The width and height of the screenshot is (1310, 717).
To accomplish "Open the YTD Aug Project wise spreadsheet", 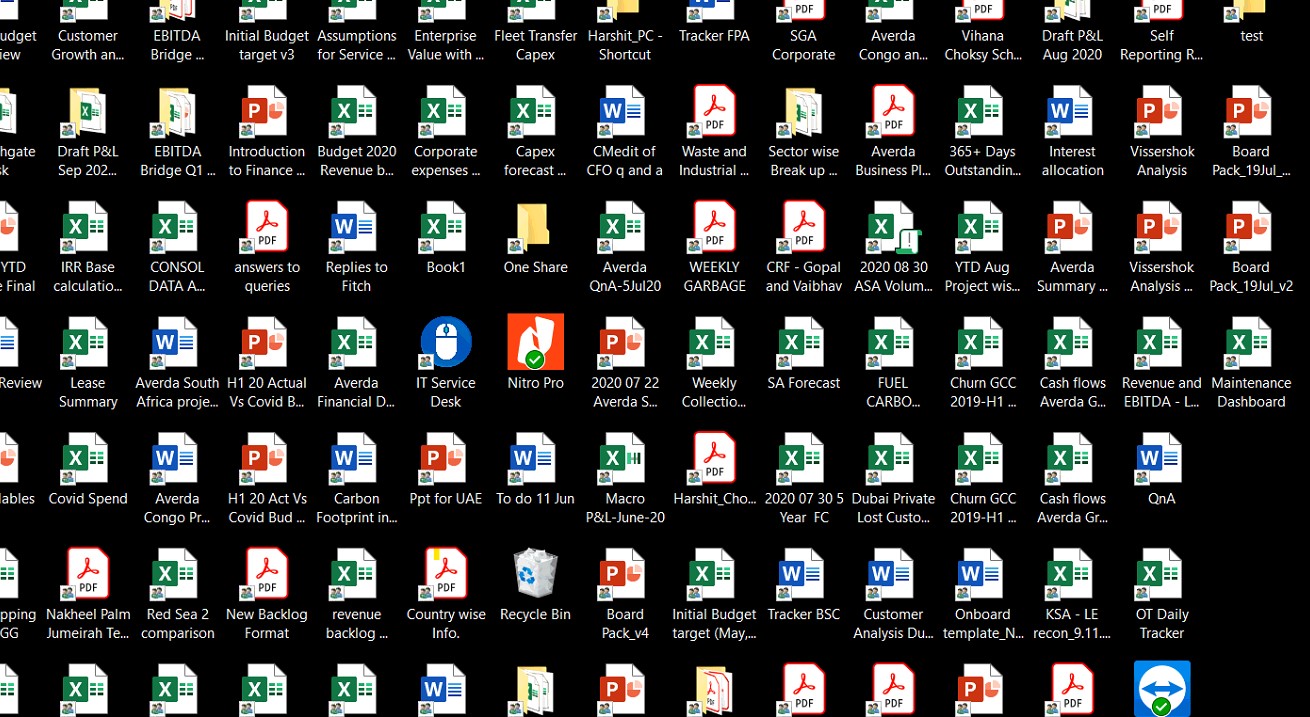I will [982, 226].
